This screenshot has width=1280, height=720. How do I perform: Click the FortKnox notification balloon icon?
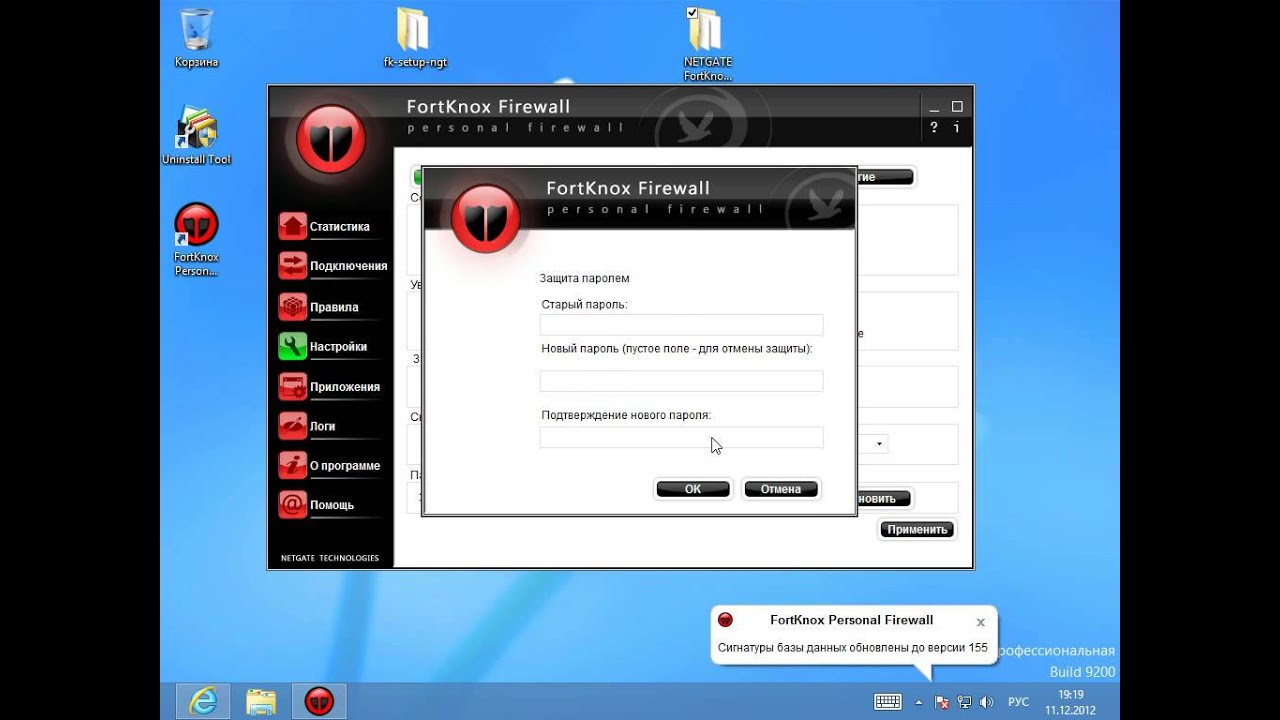pos(726,620)
